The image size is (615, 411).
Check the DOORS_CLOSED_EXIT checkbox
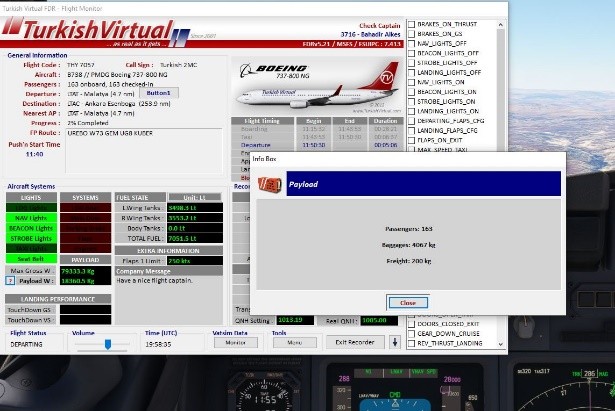411,324
